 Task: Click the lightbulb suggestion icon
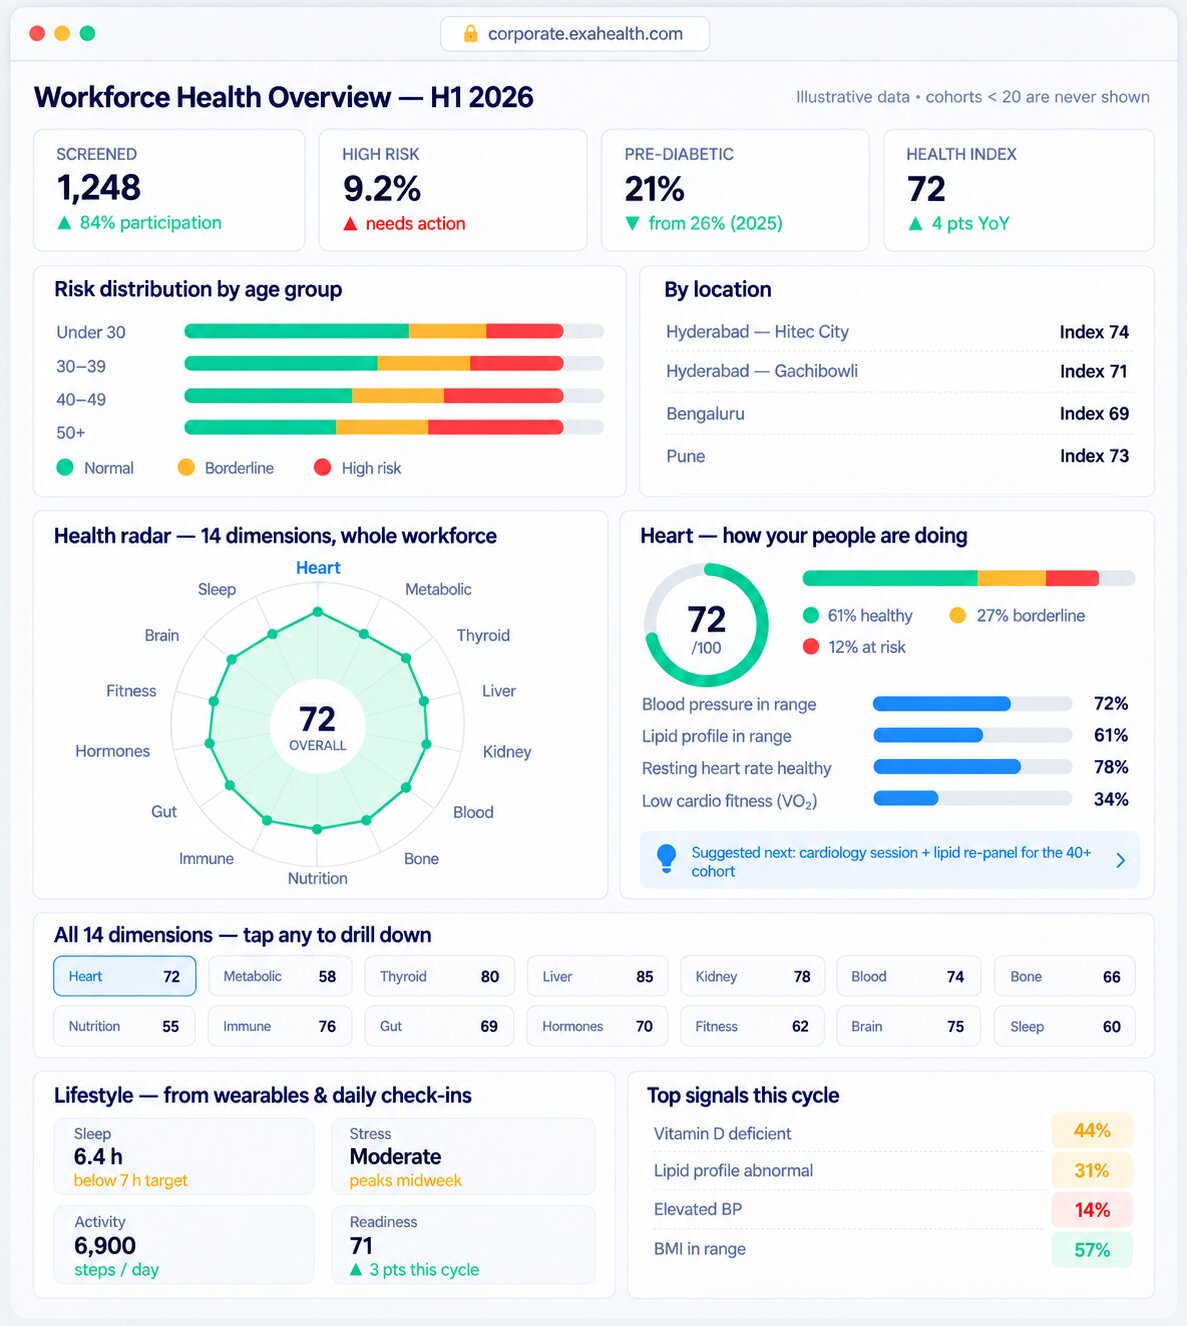coord(666,859)
